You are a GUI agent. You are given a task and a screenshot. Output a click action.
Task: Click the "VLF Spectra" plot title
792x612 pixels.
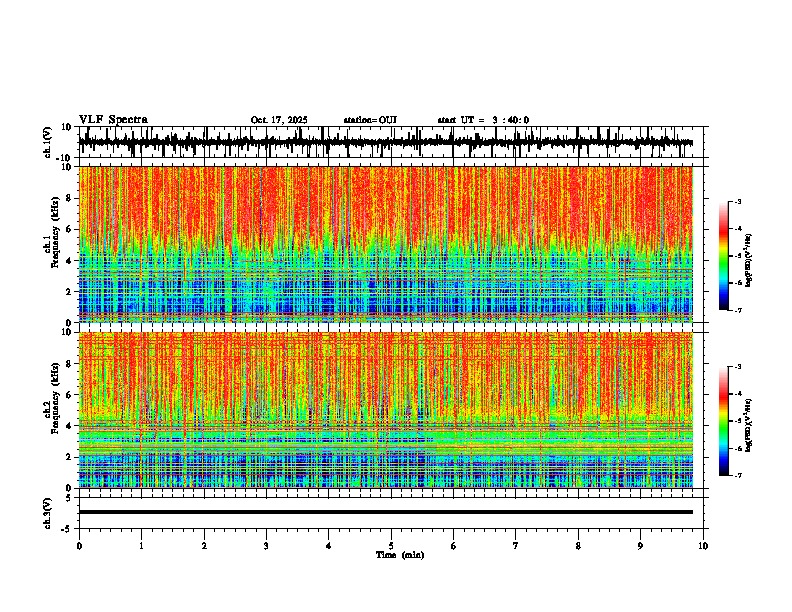click(x=113, y=120)
